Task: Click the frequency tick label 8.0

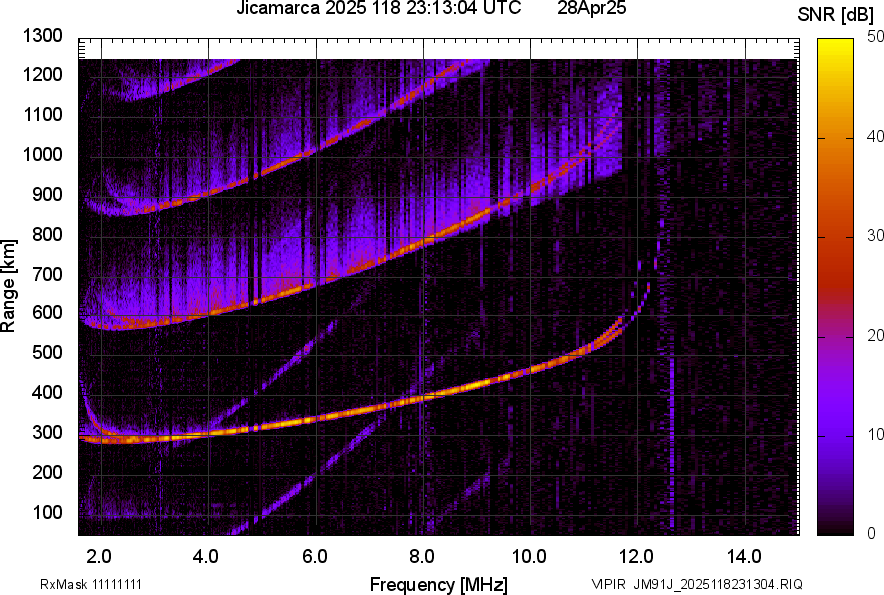Action: 422,557
